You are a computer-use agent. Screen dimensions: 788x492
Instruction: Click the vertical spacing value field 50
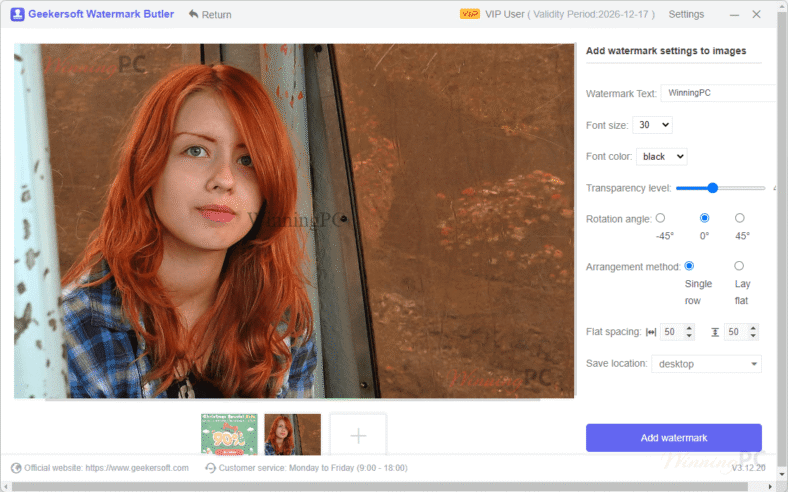[735, 332]
